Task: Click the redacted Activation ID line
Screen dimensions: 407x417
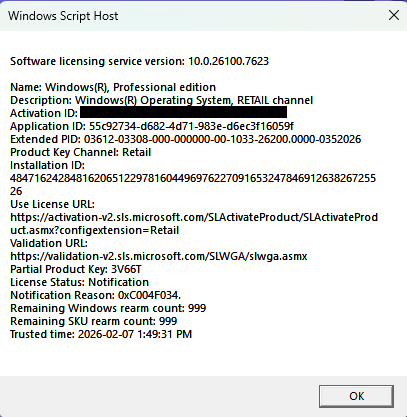Action: click(x=149, y=113)
